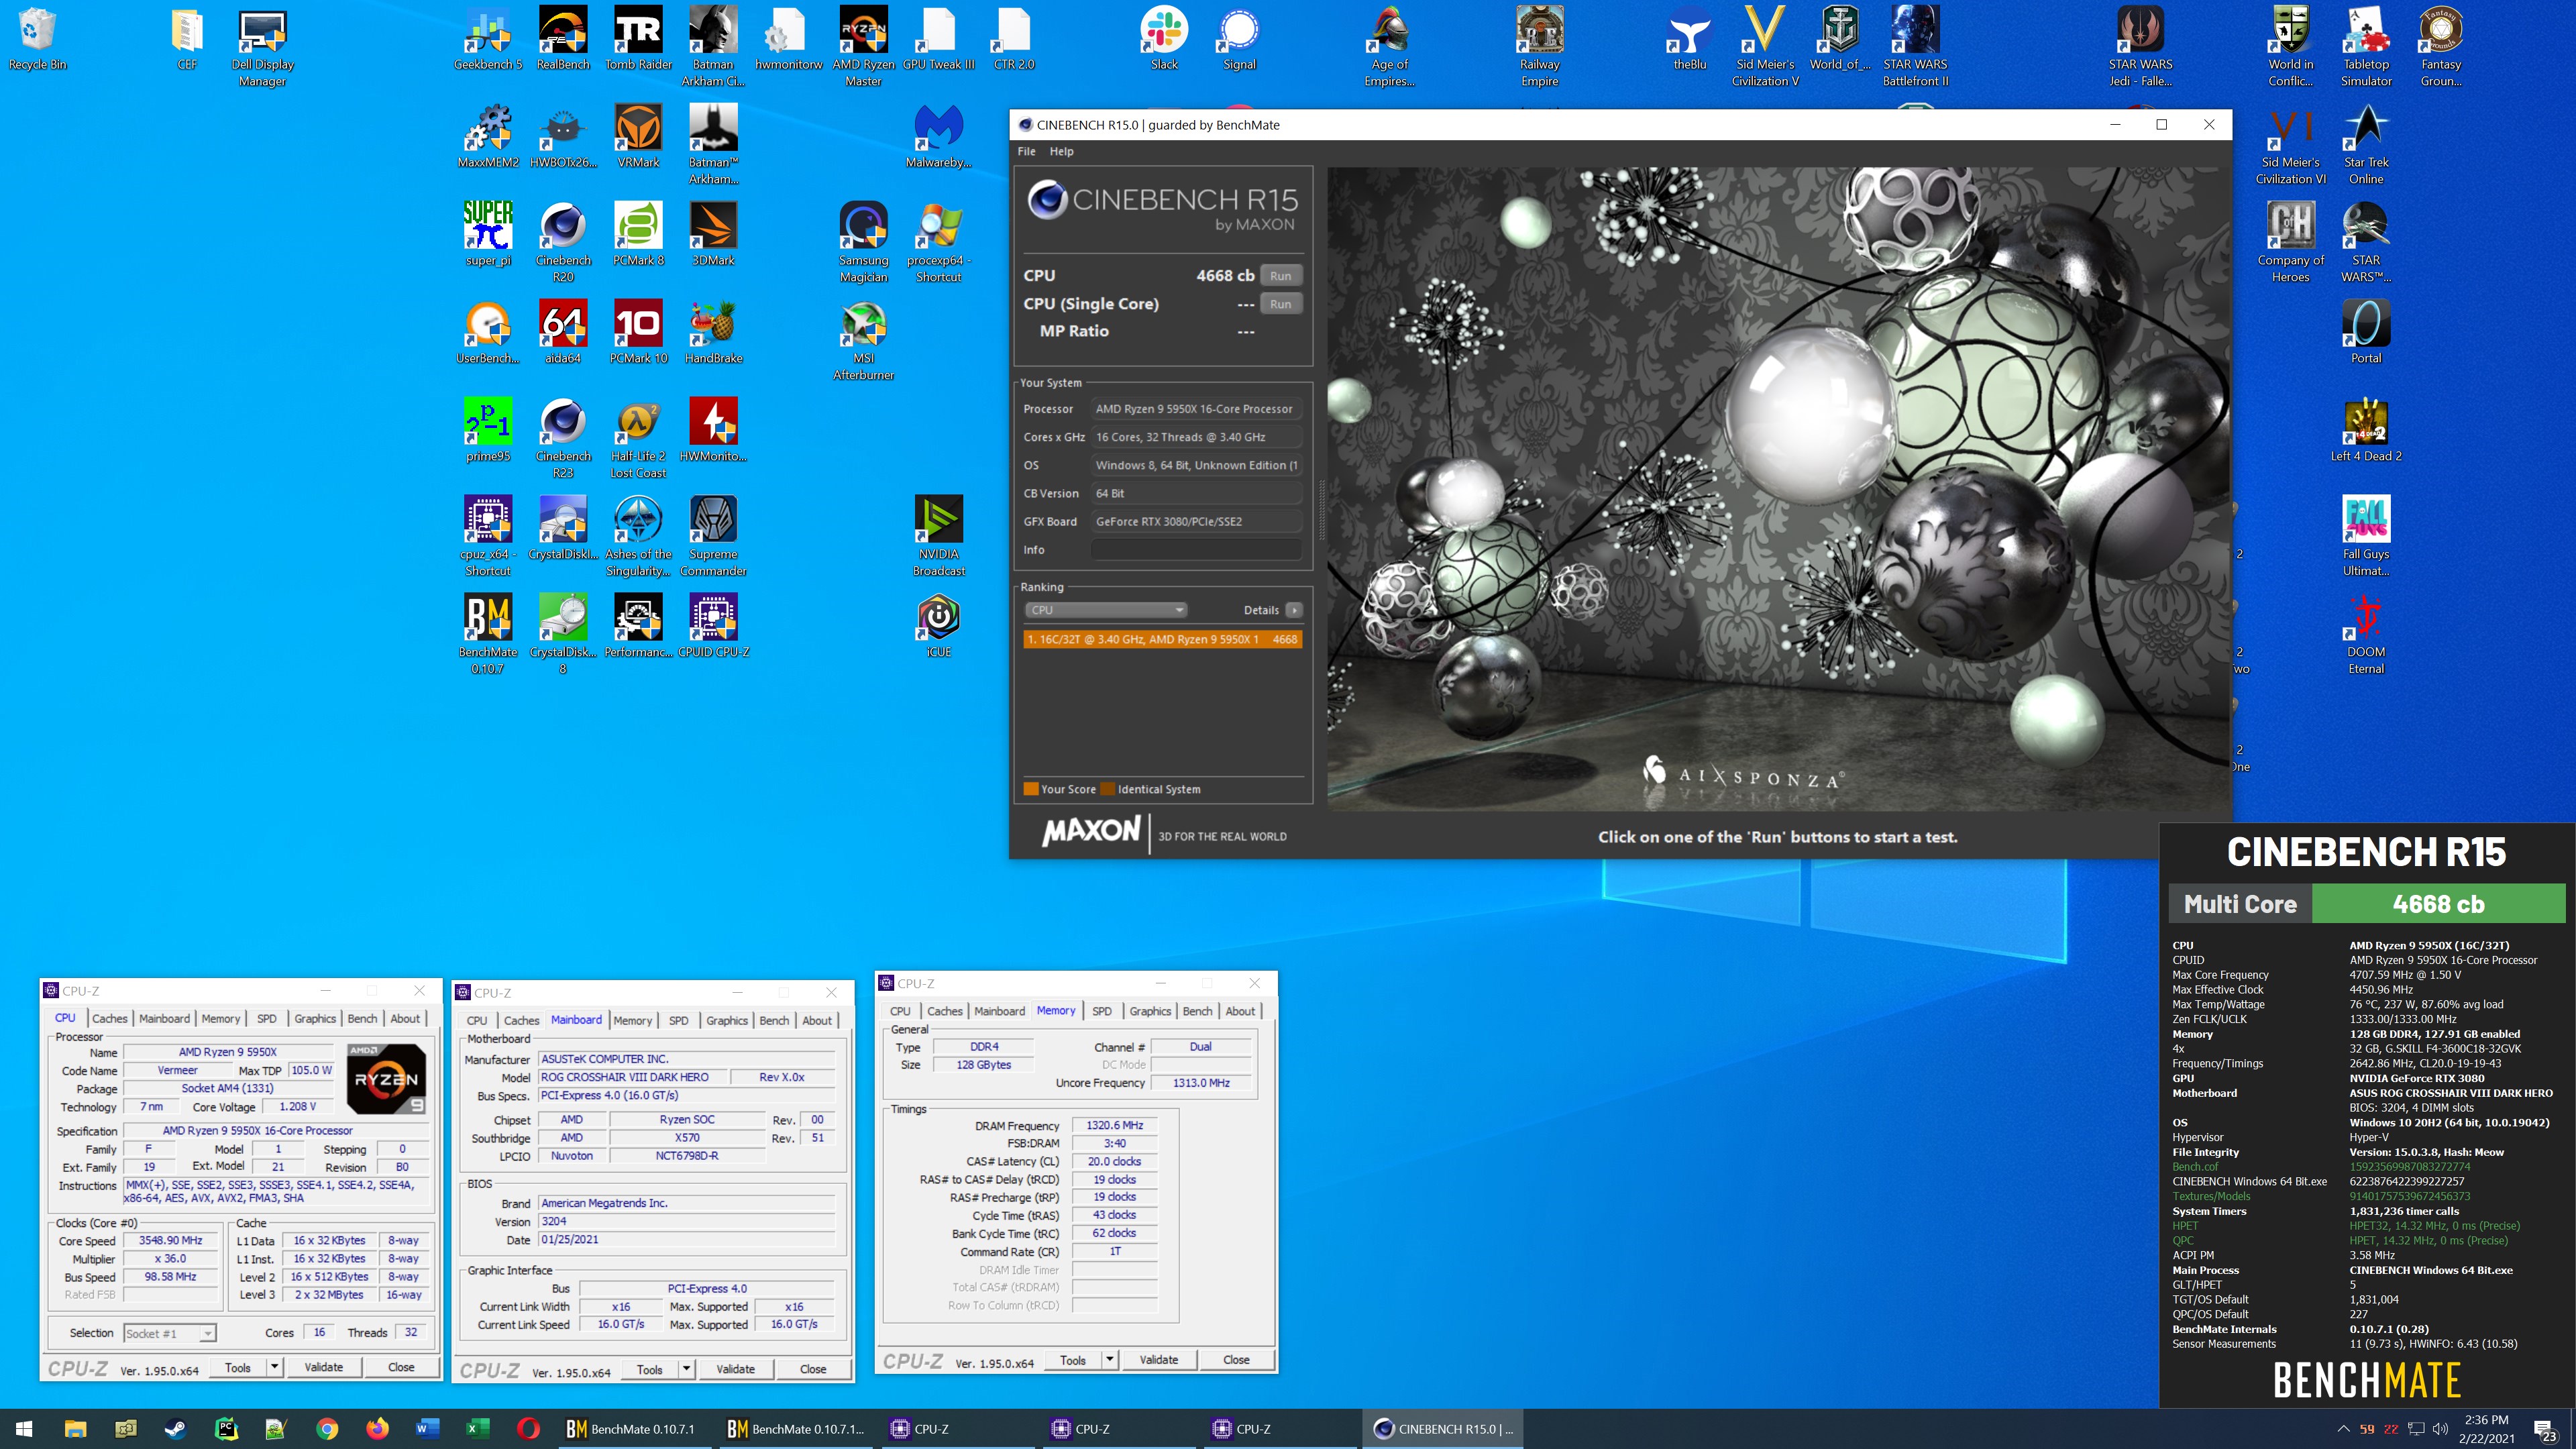Open the Malwarebytes desktop icon

938,137
